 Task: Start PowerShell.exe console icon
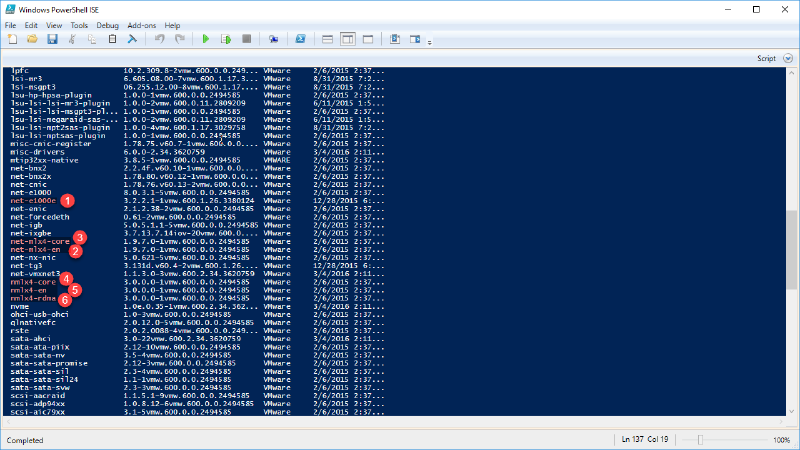pos(301,39)
